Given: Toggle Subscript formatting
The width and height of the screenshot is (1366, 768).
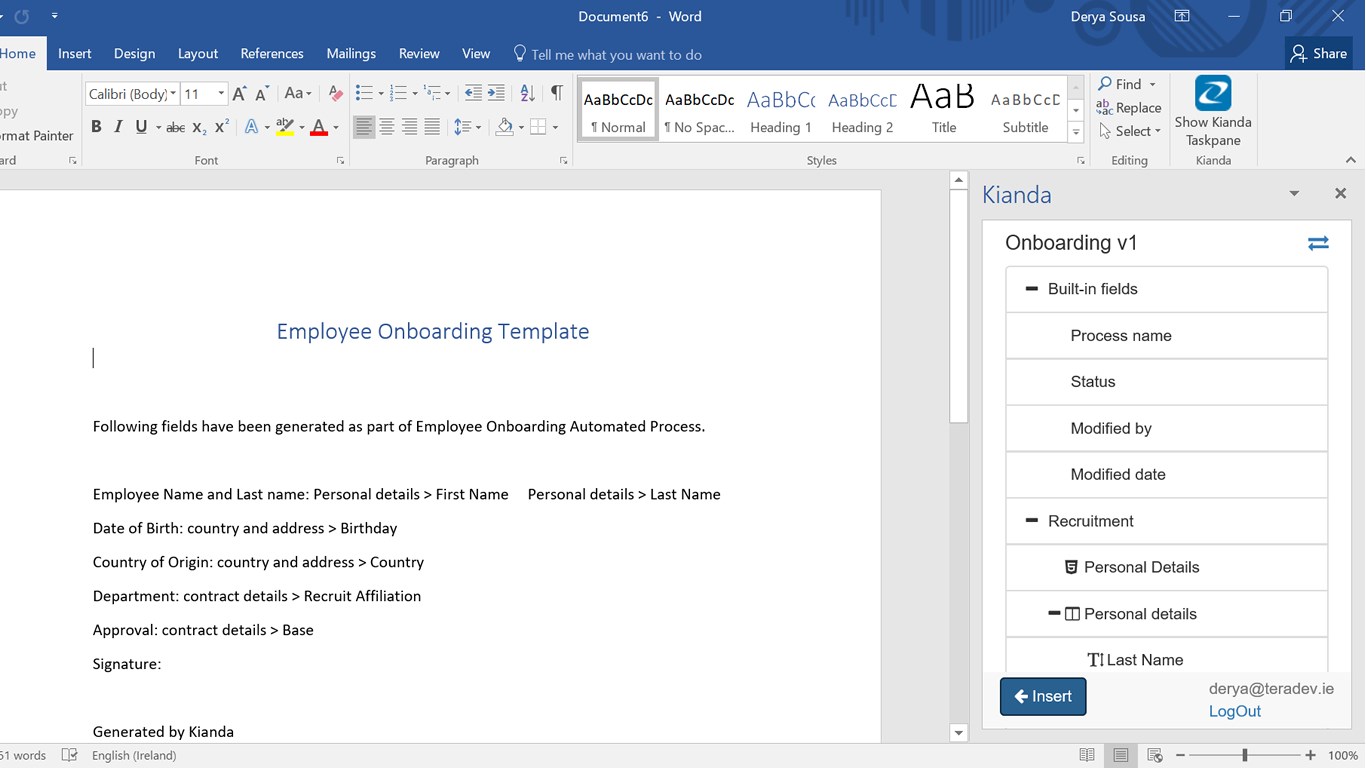Looking at the screenshot, I should click(199, 127).
